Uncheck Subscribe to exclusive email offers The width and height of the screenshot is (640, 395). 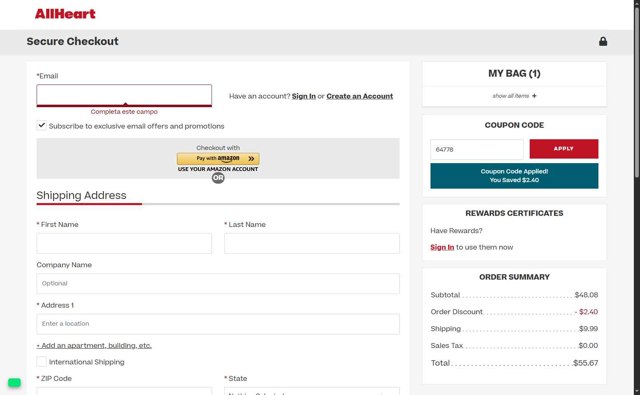click(41, 126)
